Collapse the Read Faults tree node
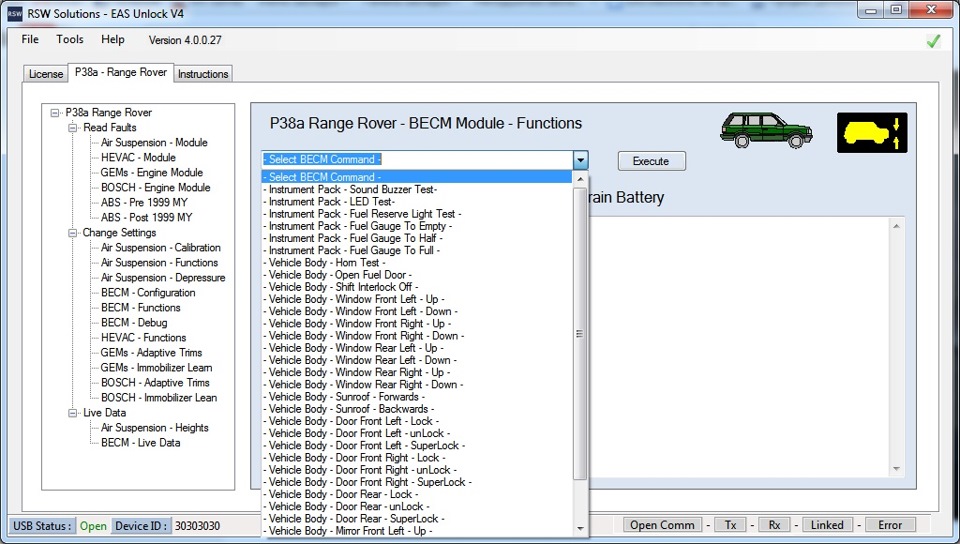This screenshot has width=960, height=544. click(x=72, y=127)
